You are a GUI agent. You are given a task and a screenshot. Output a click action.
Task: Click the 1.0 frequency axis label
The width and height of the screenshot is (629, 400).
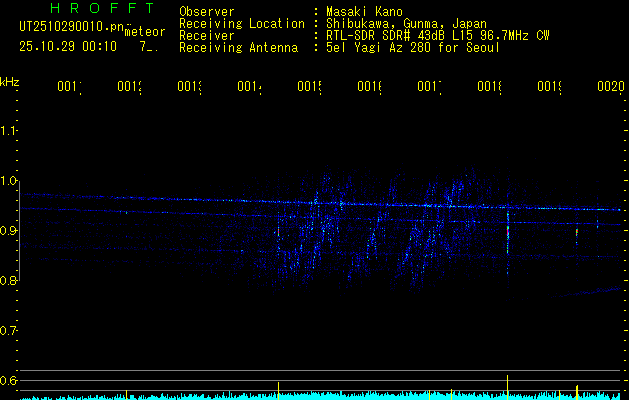pyautogui.click(x=10, y=180)
